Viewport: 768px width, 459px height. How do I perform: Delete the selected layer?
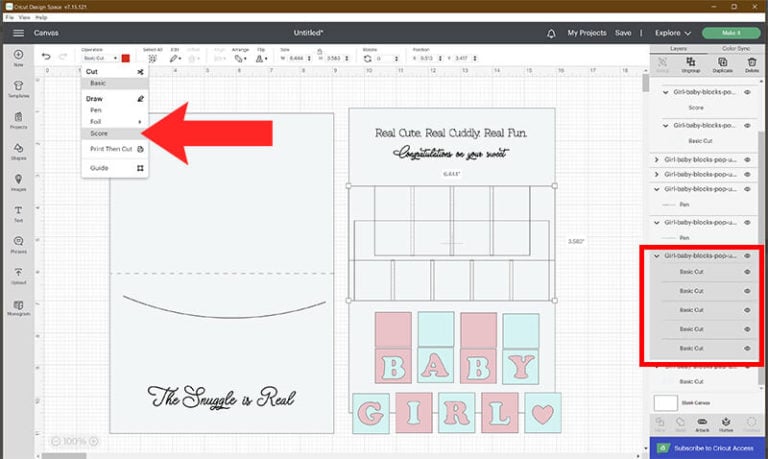point(752,64)
